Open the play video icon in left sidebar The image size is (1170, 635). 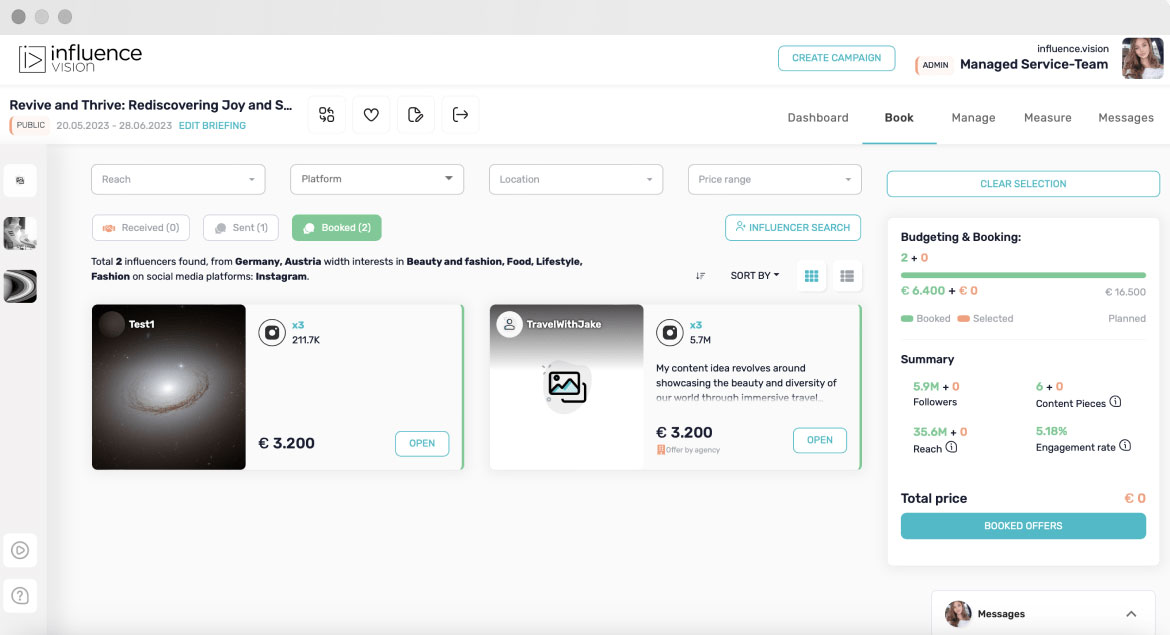pos(20,550)
